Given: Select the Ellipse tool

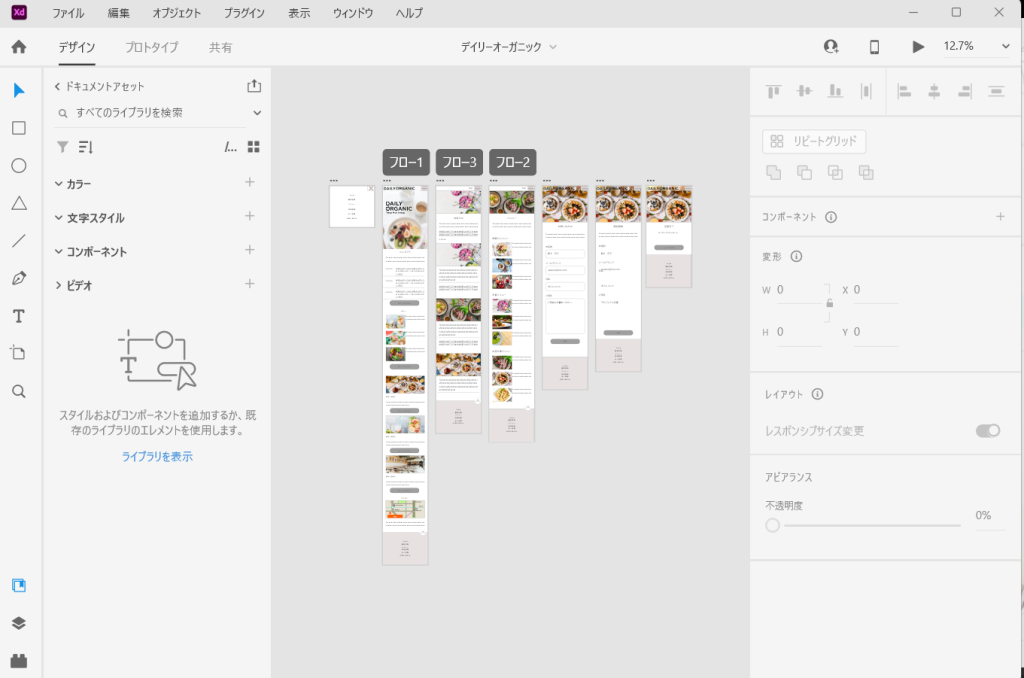Looking at the screenshot, I should click(19, 166).
